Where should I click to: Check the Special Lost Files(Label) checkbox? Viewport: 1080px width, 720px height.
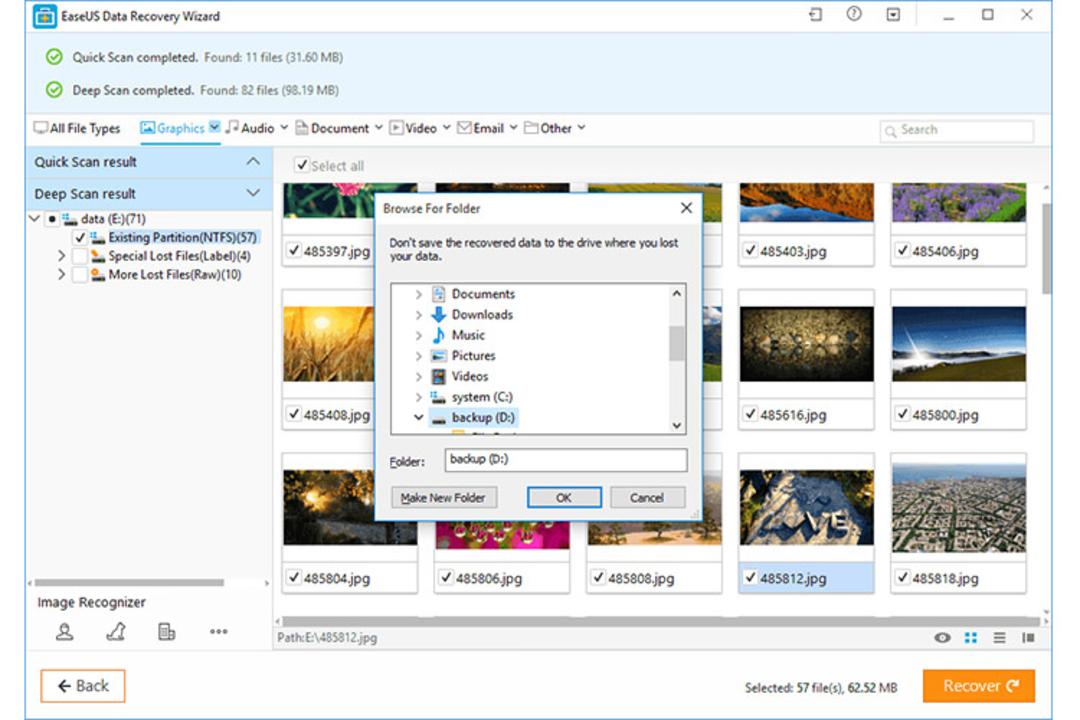click(79, 256)
